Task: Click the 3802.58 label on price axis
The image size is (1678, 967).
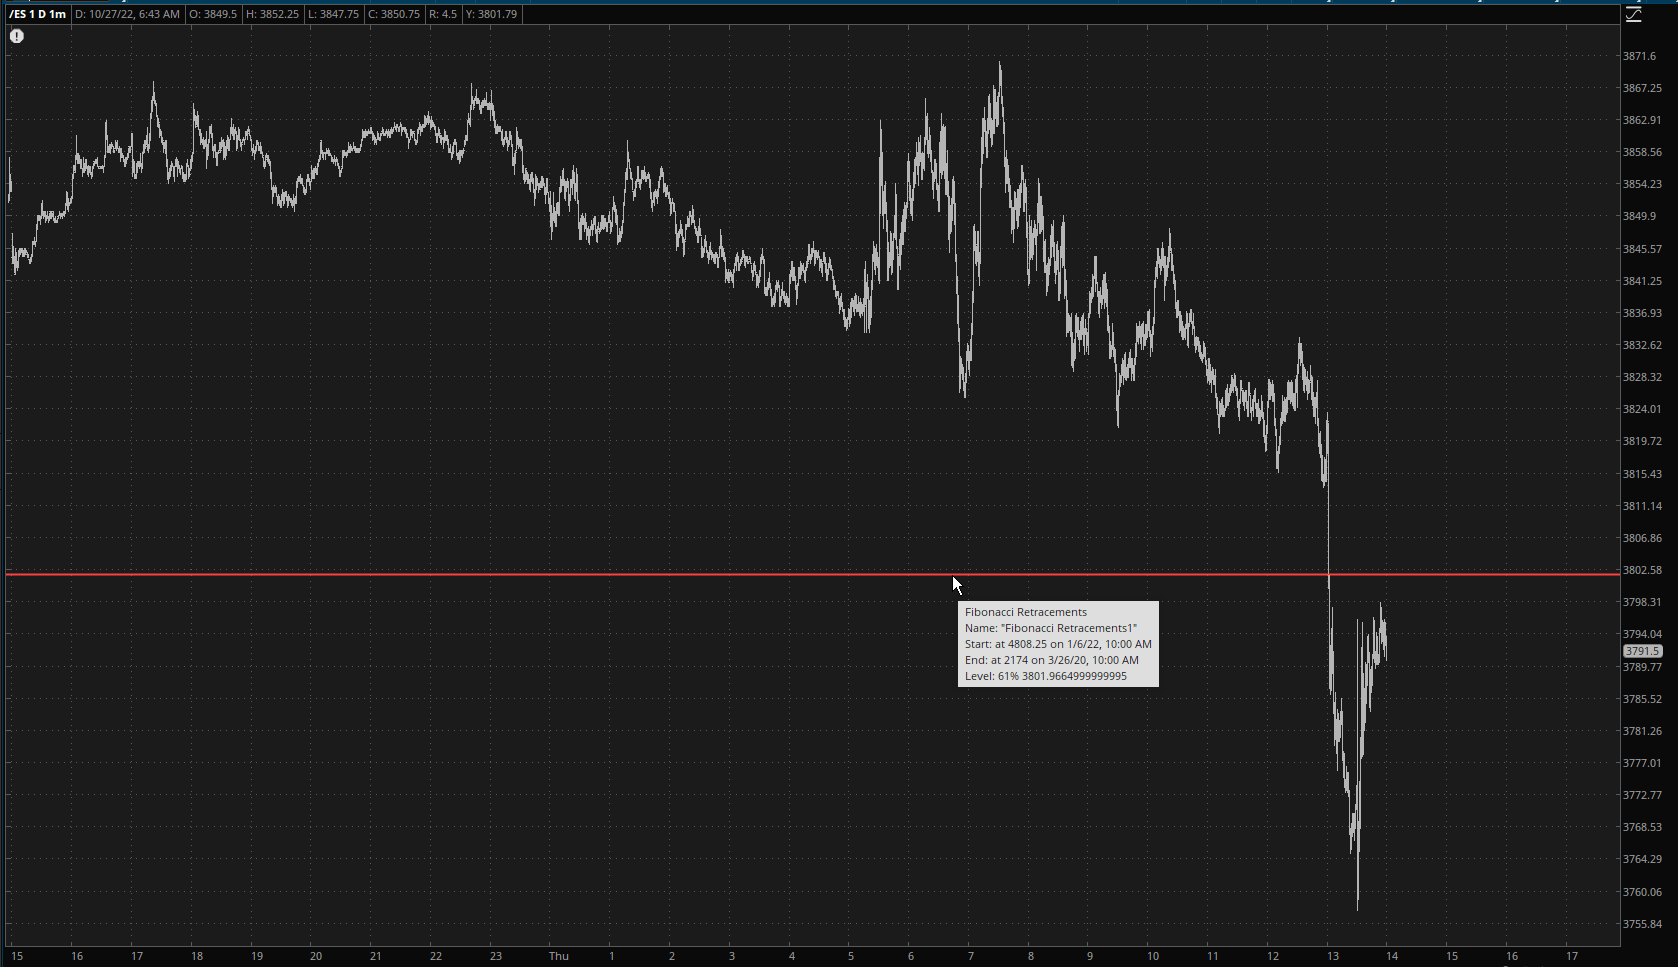Action: pyautogui.click(x=1641, y=570)
